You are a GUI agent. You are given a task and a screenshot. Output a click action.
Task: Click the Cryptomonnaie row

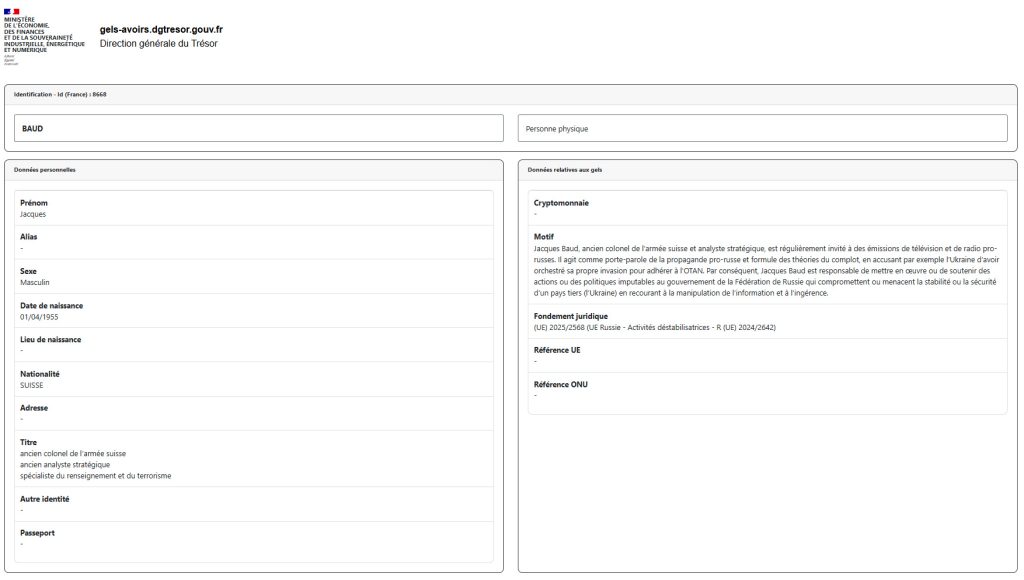click(767, 208)
